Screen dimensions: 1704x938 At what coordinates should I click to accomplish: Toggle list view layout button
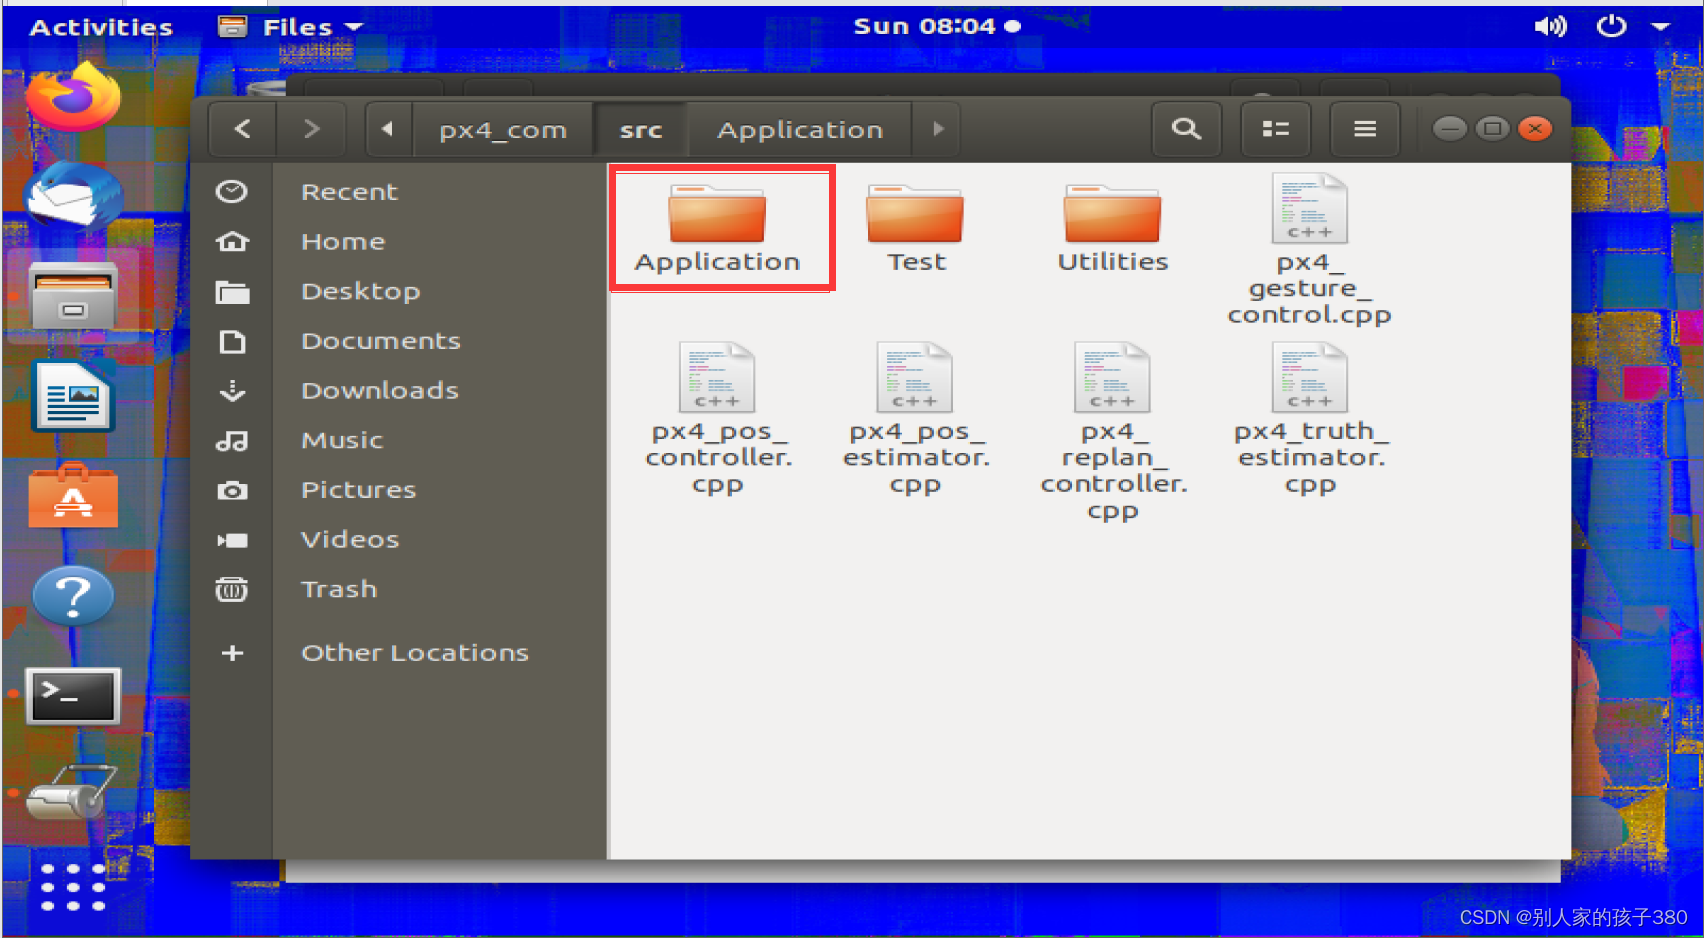(x=1275, y=129)
